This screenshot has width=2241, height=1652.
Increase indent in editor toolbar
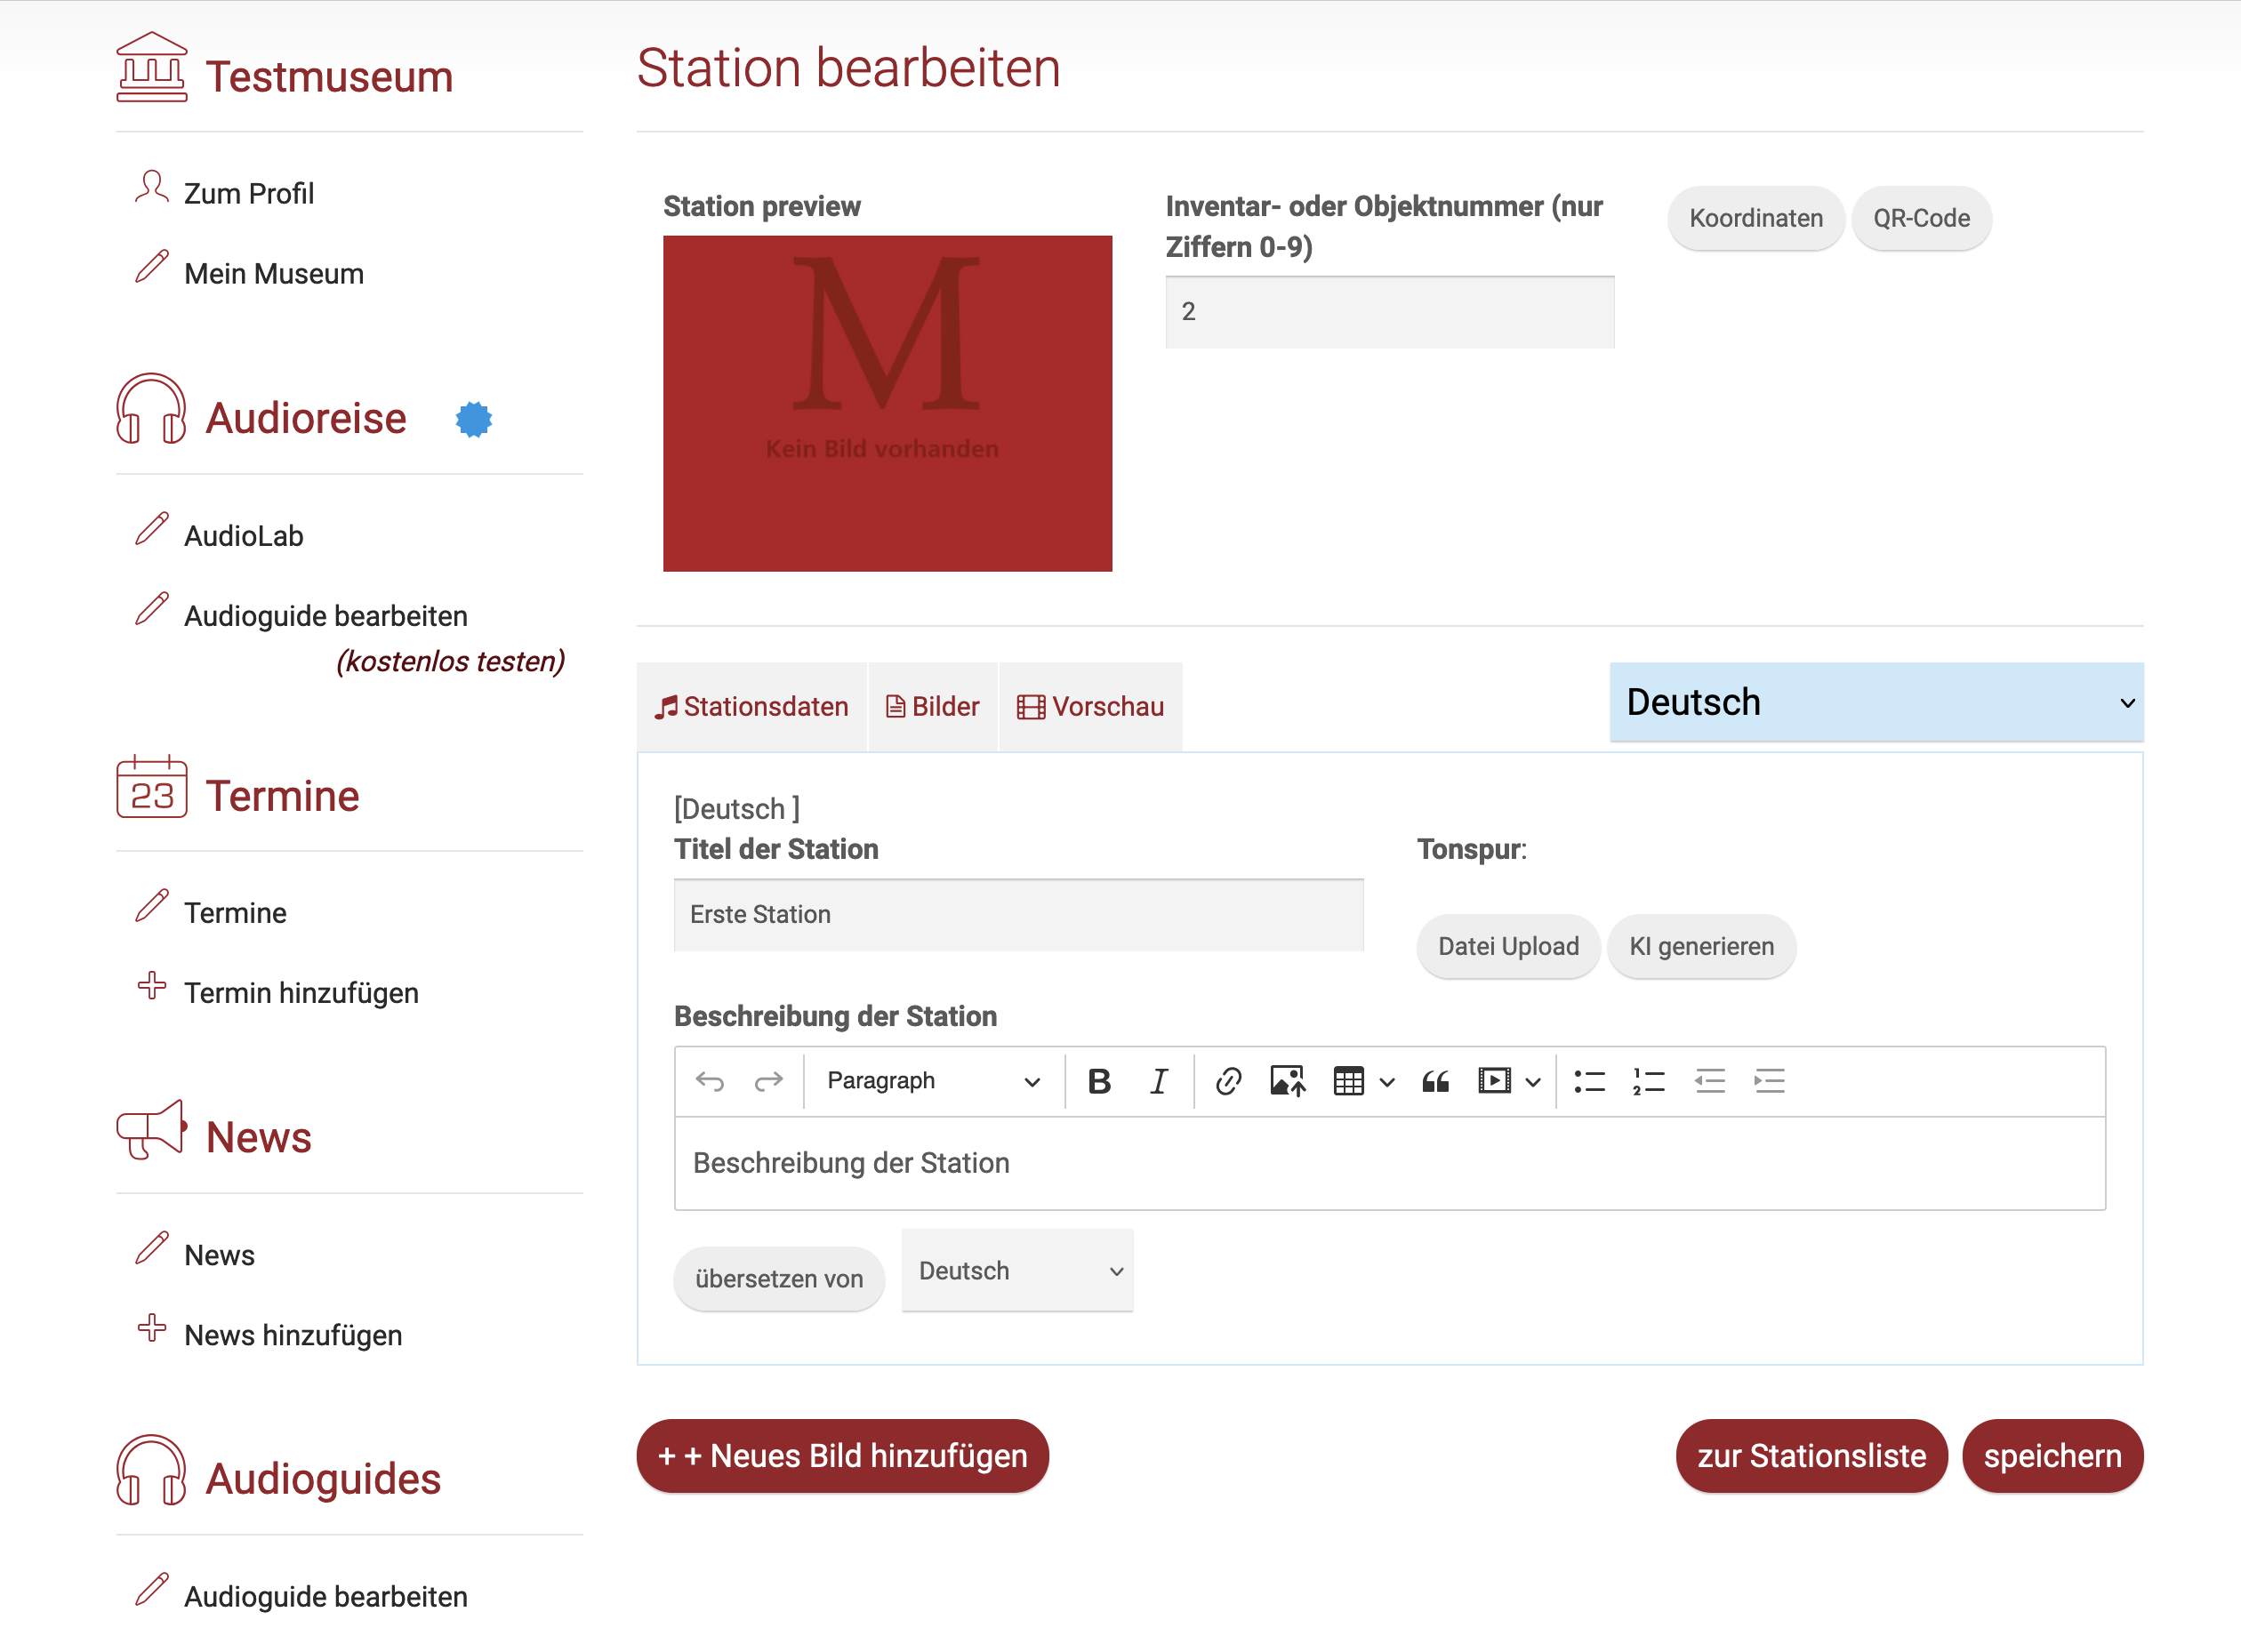click(x=1769, y=1081)
